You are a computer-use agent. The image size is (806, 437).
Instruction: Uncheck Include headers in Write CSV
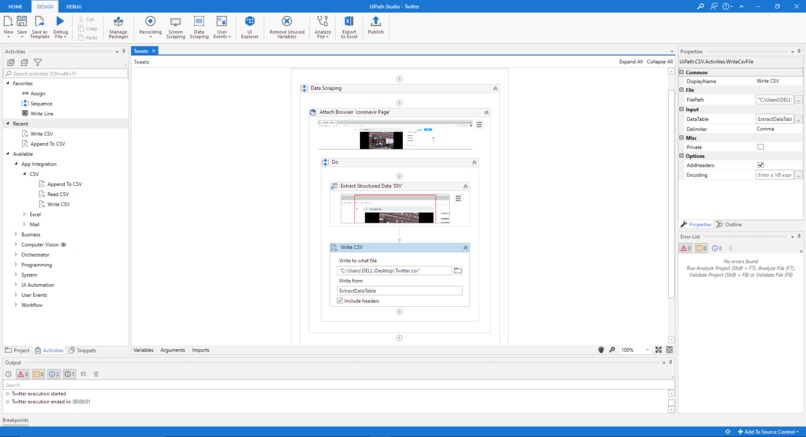coord(340,301)
